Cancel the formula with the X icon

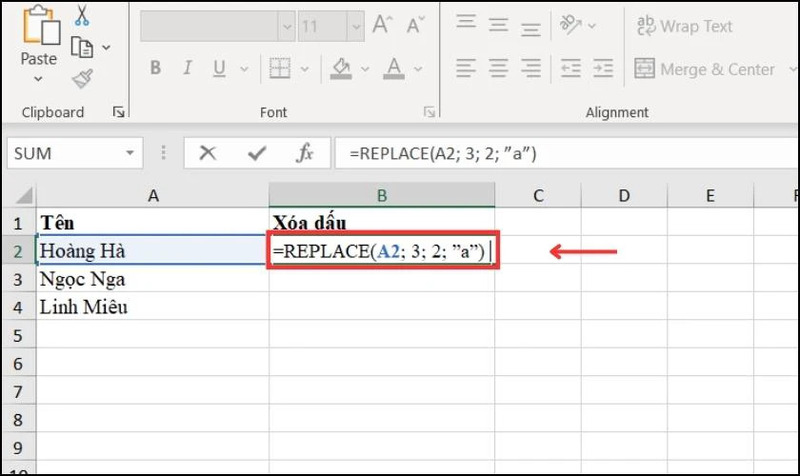(x=208, y=153)
